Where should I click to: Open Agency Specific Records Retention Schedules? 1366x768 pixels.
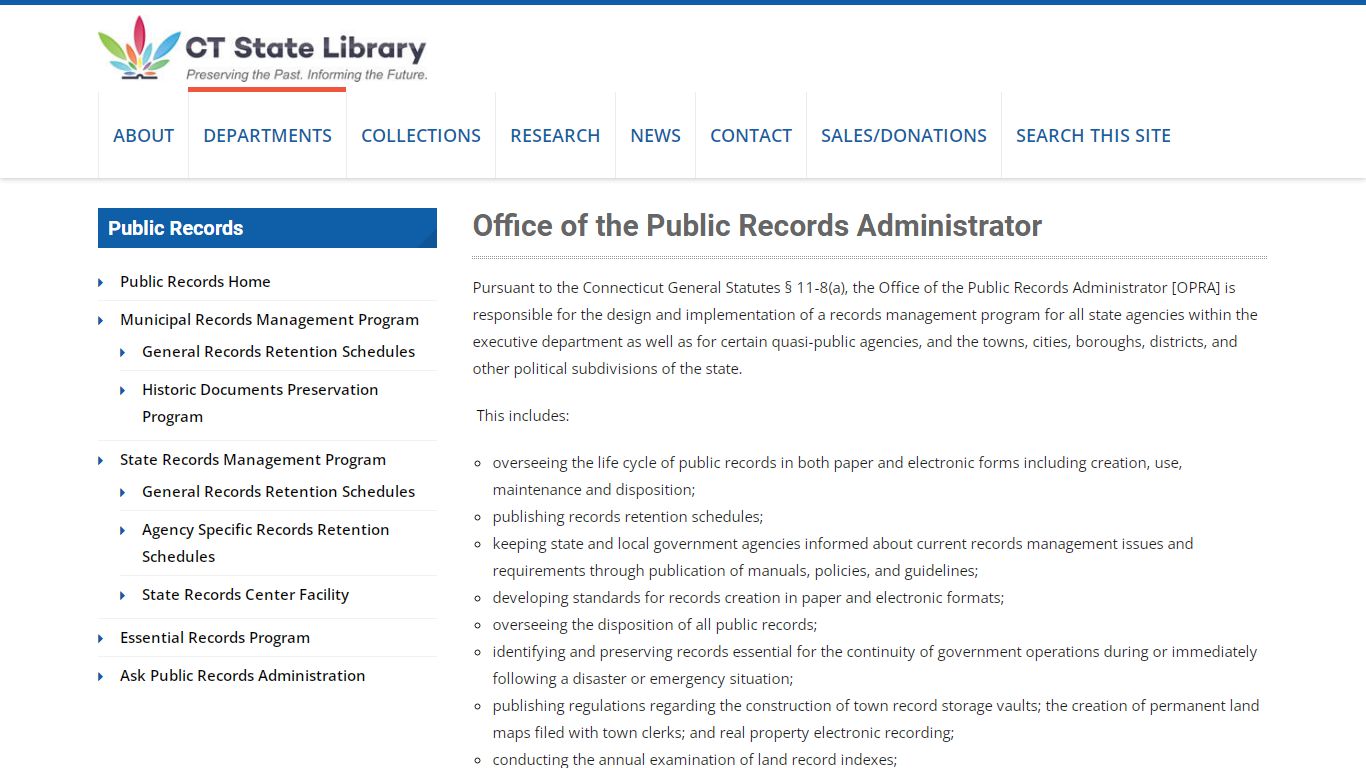(265, 543)
